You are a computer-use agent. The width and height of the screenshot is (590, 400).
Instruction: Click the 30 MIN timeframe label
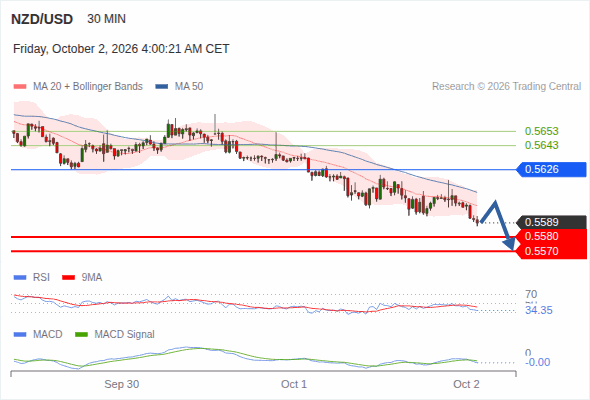click(106, 19)
